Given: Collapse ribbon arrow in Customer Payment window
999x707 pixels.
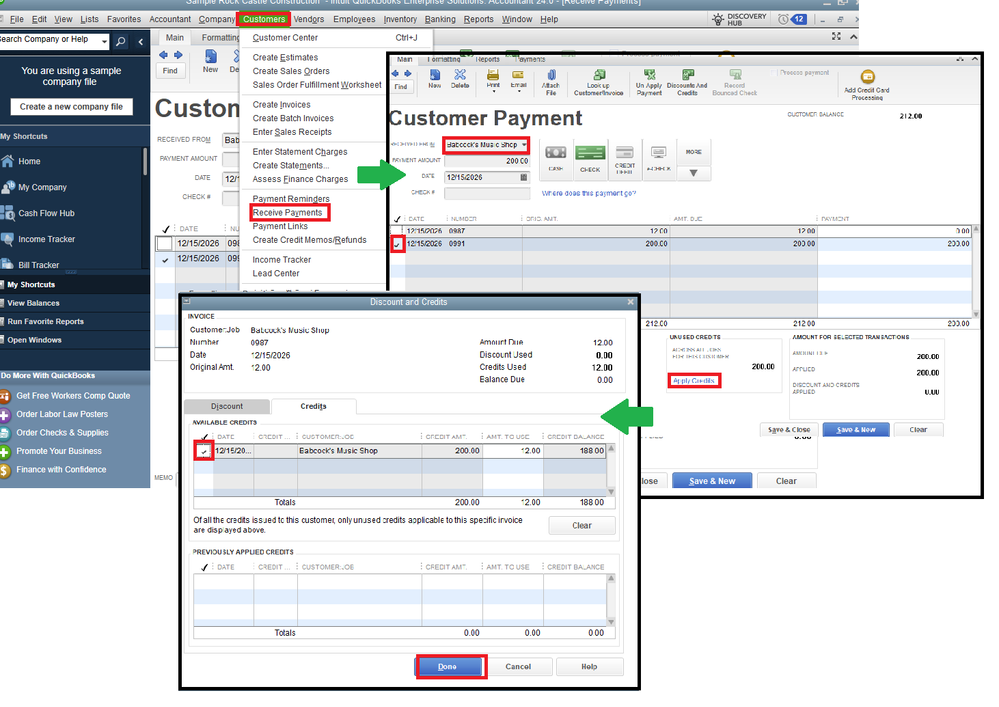Looking at the screenshot, I should coord(975,59).
